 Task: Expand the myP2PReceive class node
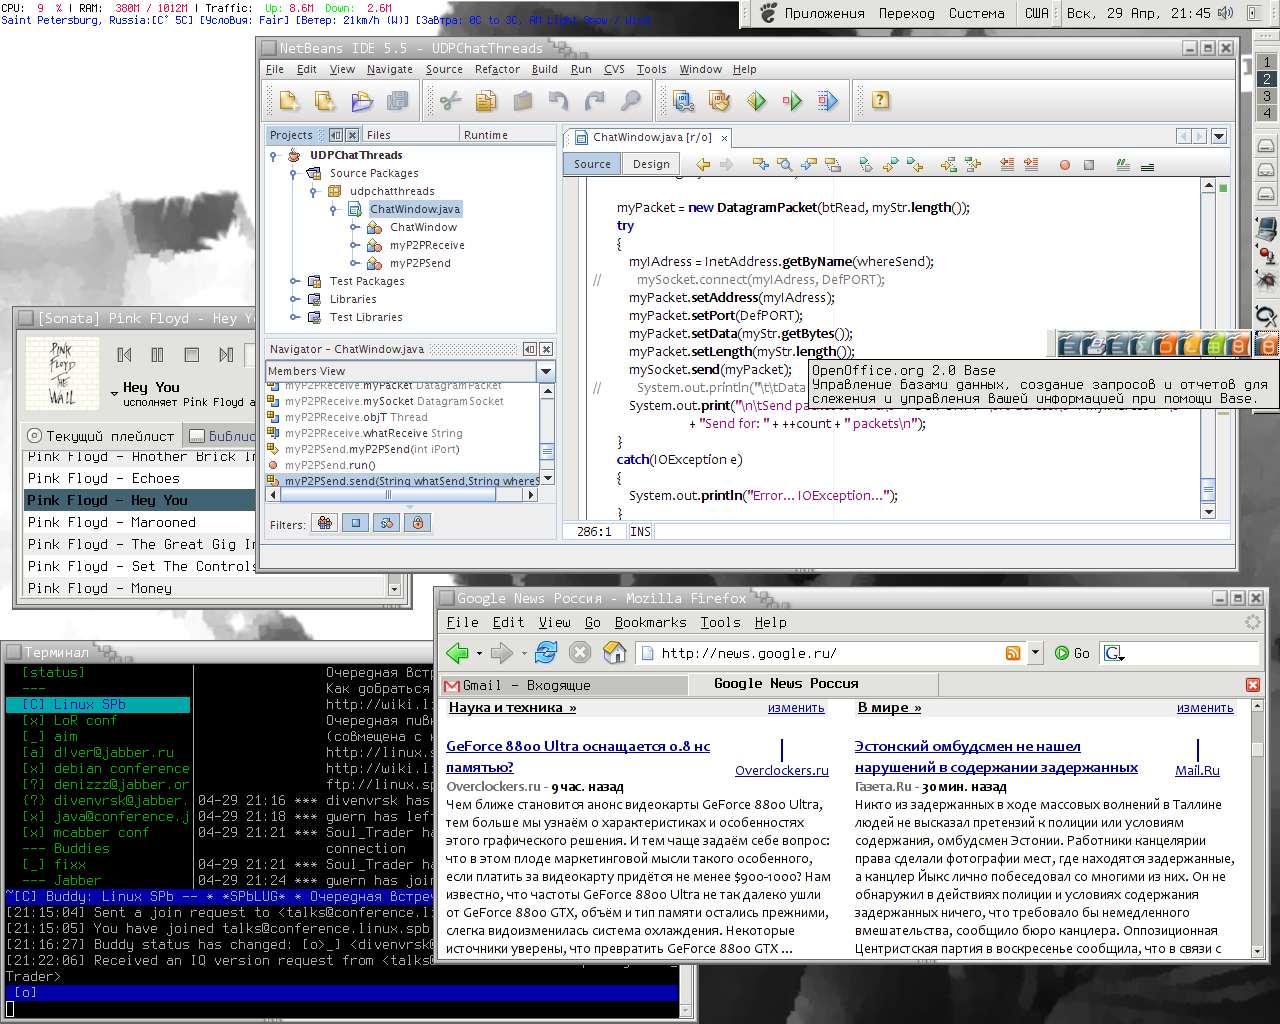[355, 245]
